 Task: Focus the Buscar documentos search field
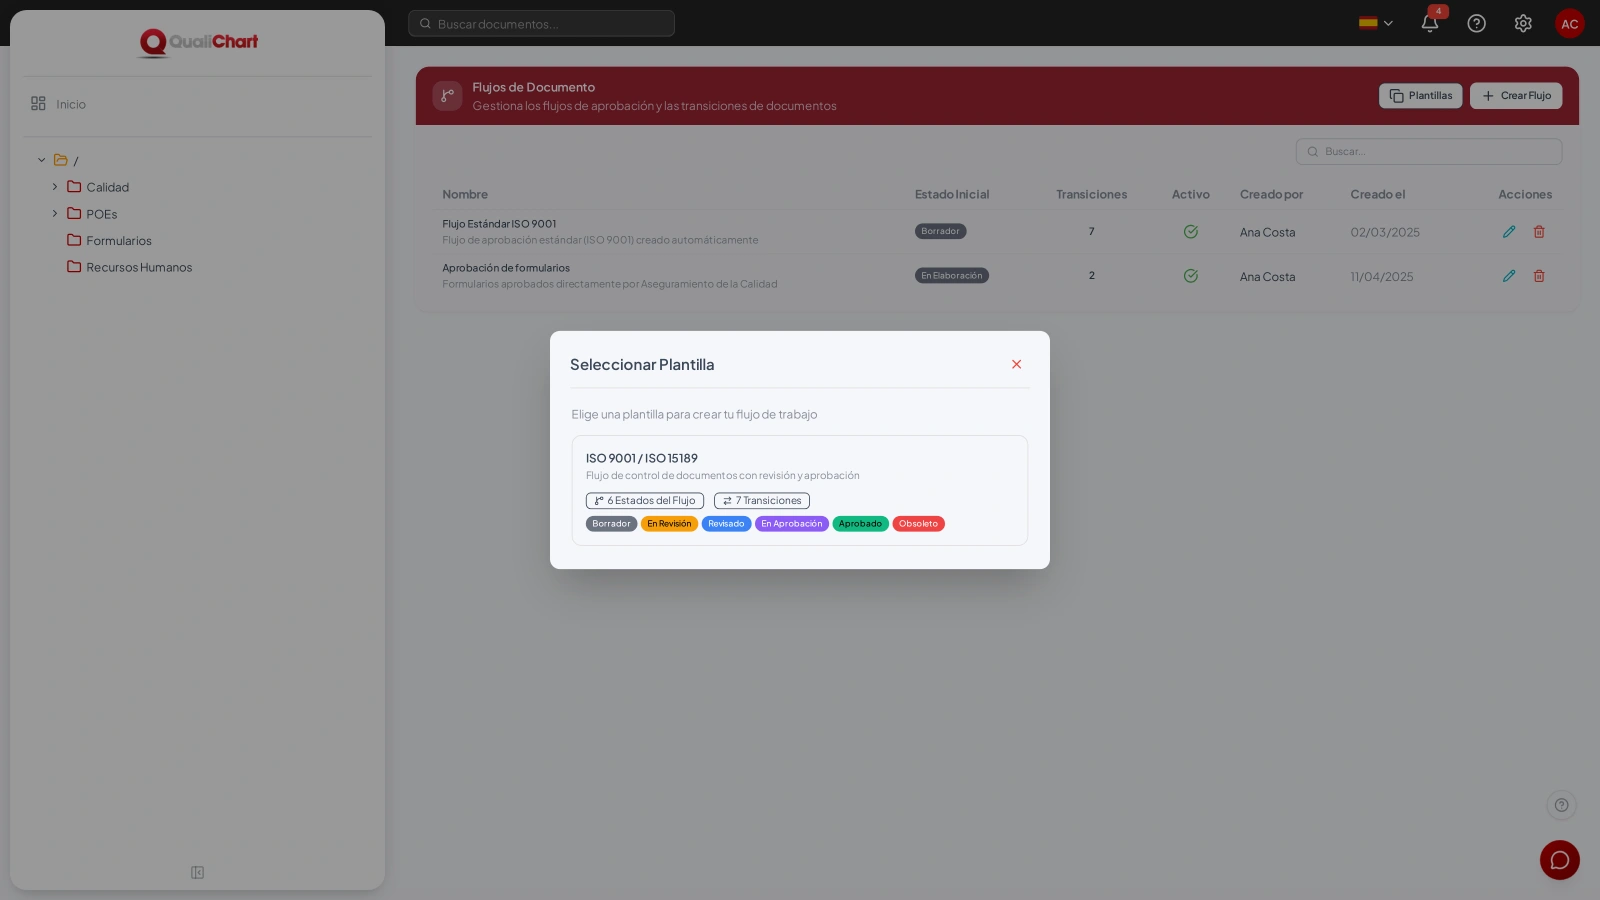coord(541,23)
